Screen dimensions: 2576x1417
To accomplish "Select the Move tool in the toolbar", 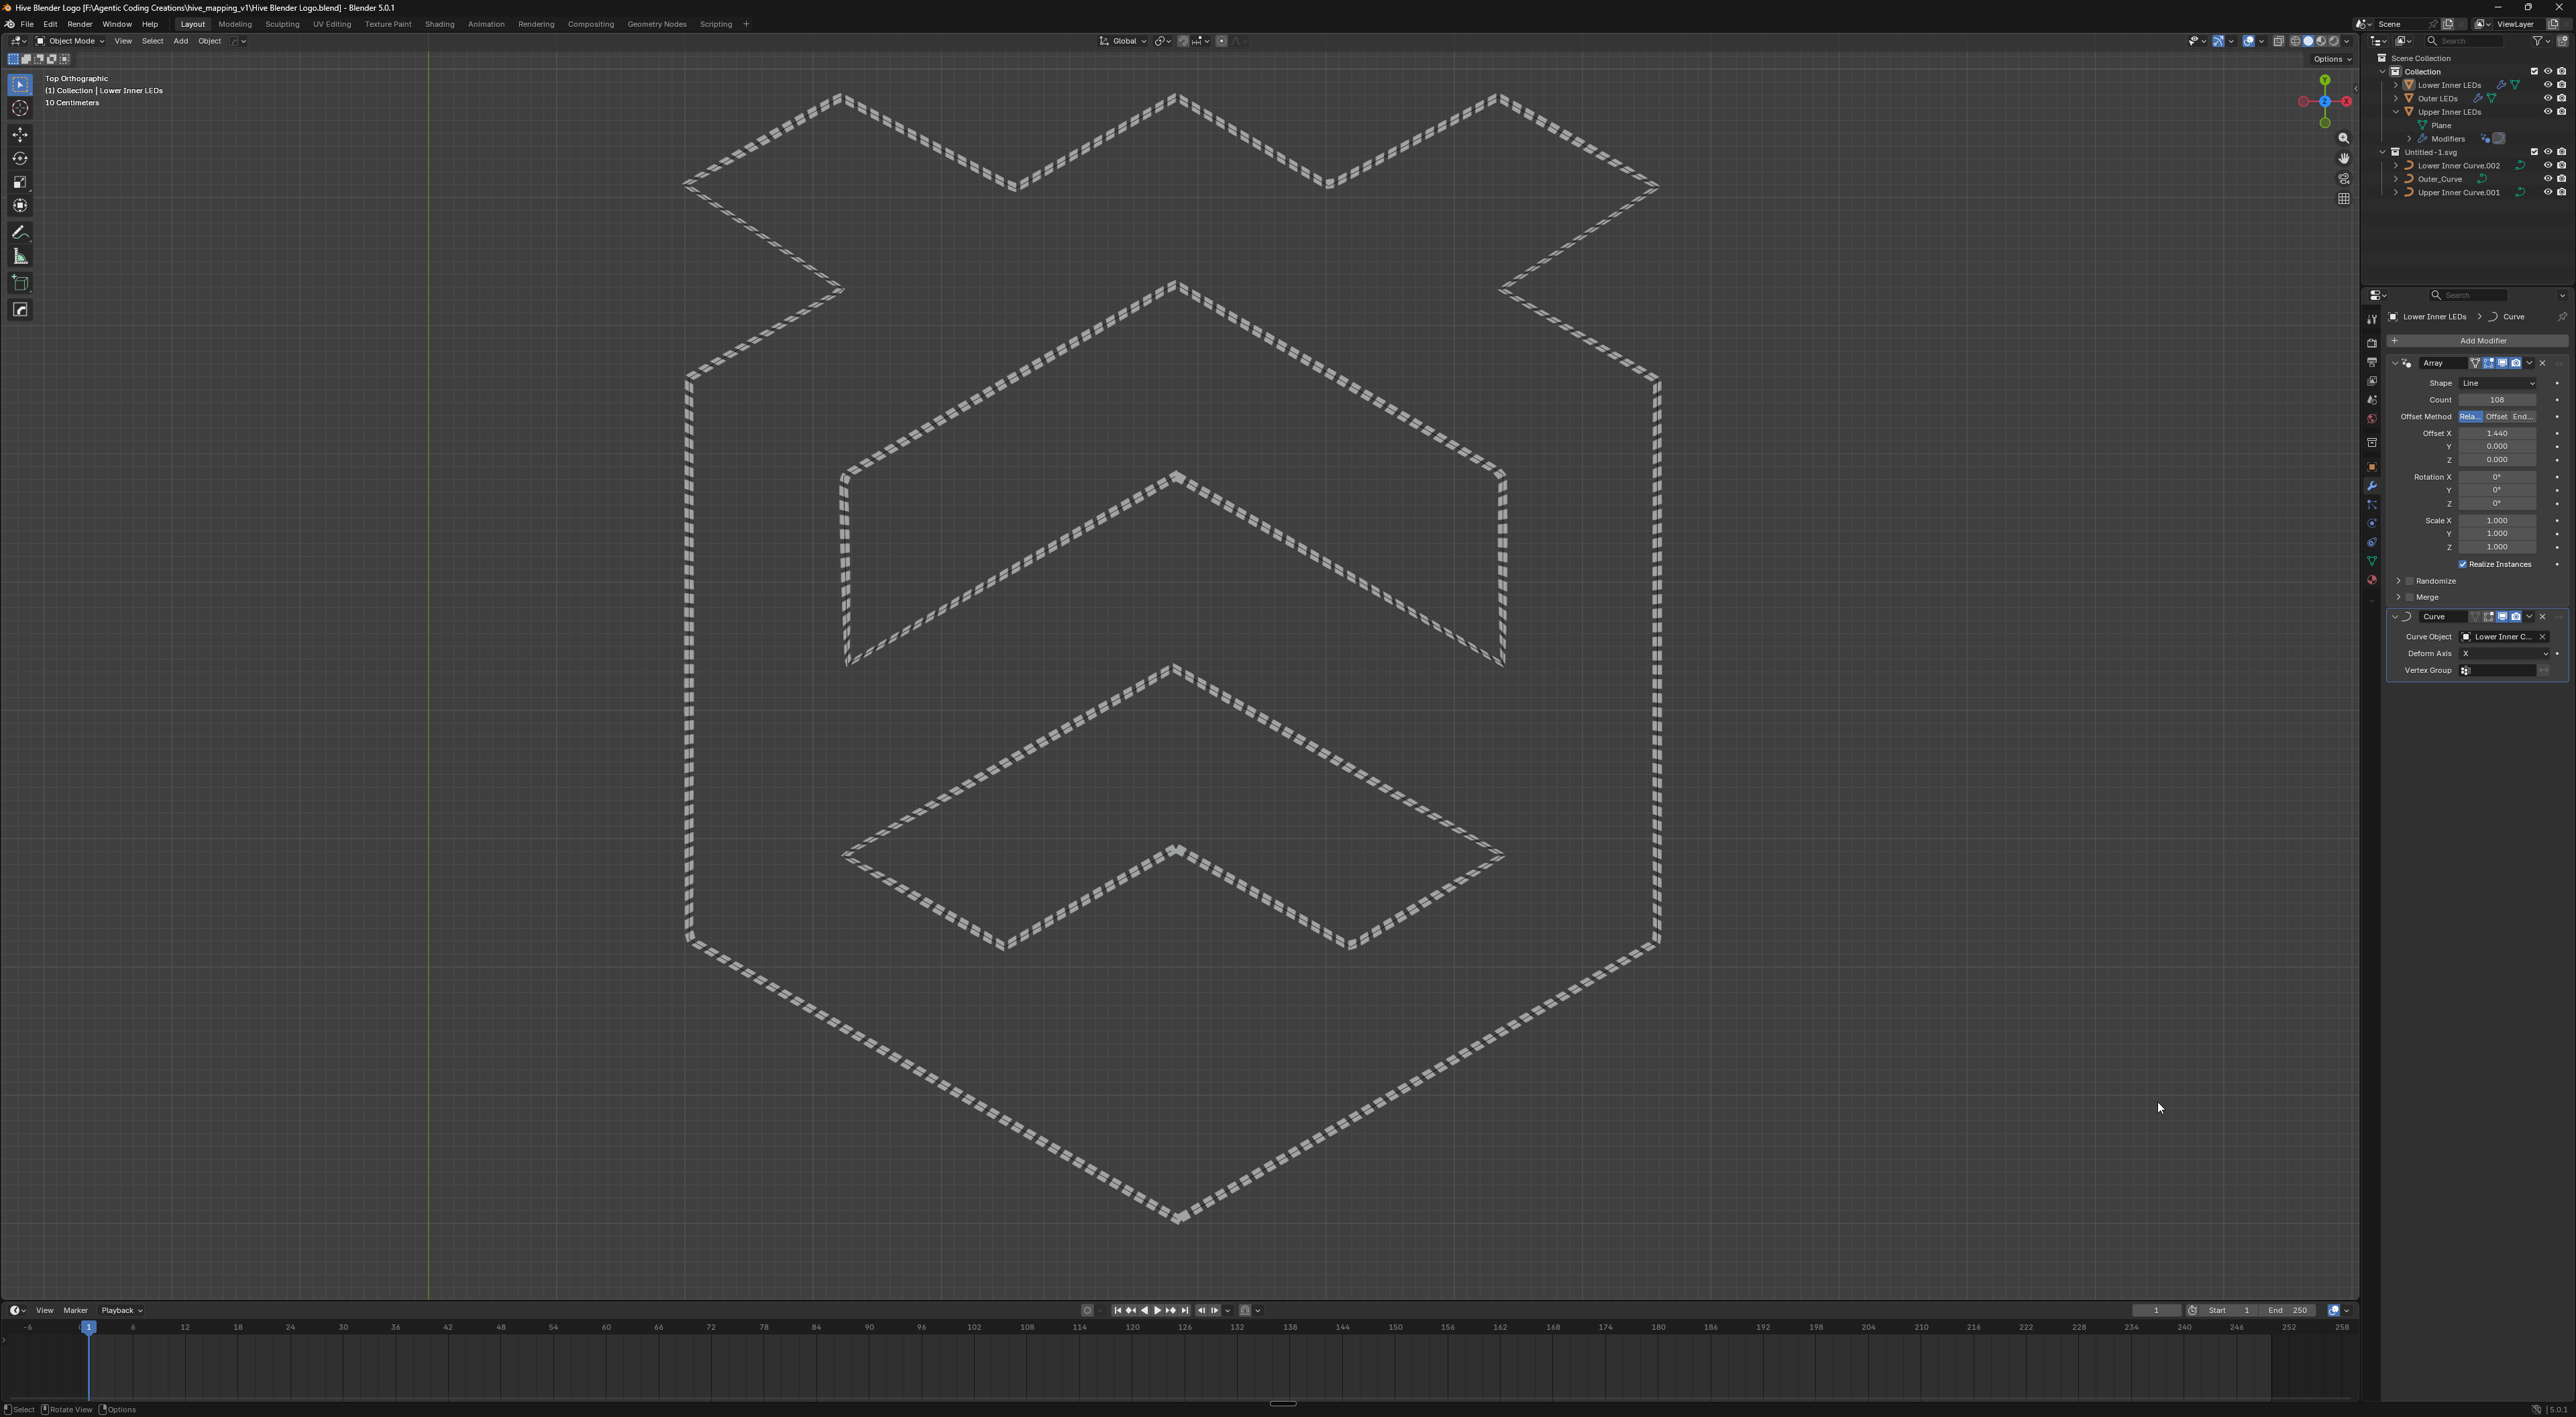I will (x=20, y=134).
